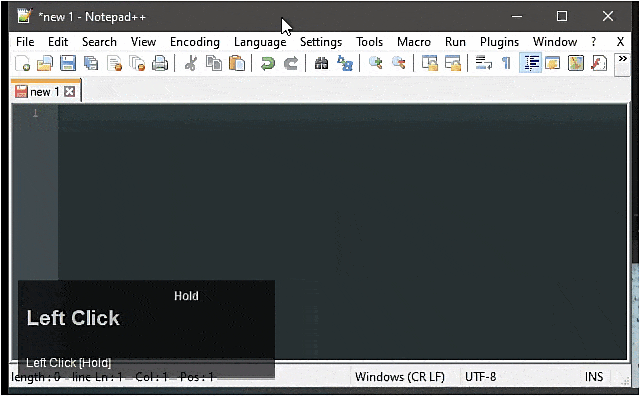This screenshot has height=396, width=640.
Task: Open the Search menu
Action: tap(99, 42)
